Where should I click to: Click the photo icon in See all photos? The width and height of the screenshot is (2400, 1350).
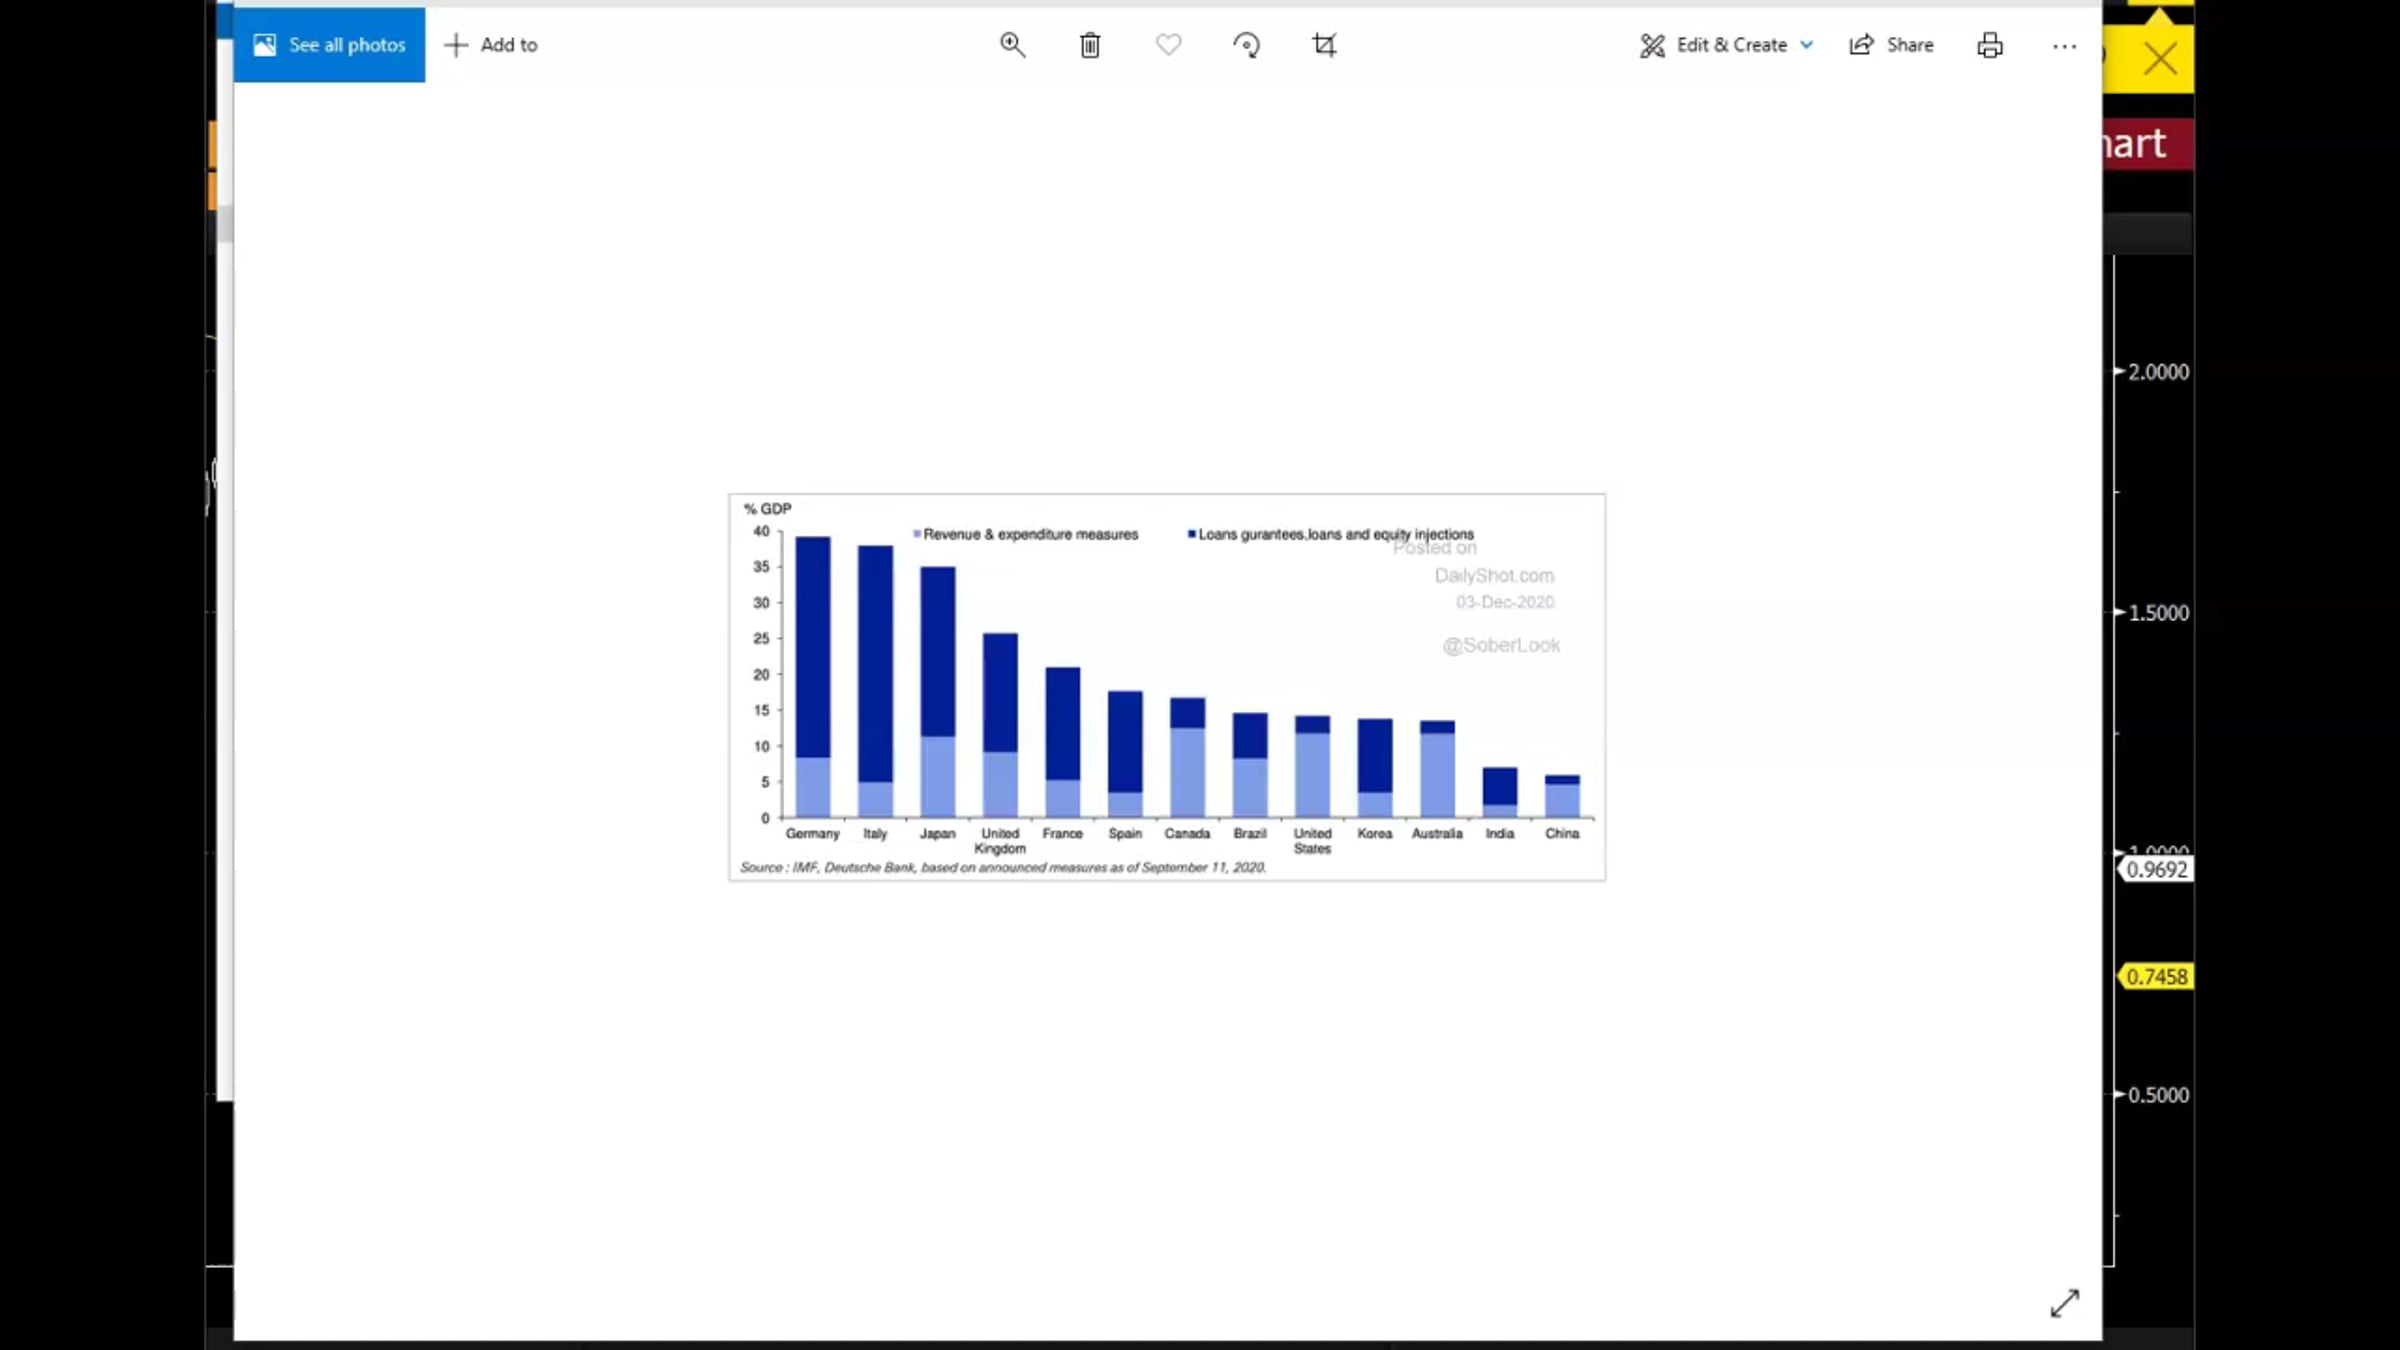click(264, 45)
